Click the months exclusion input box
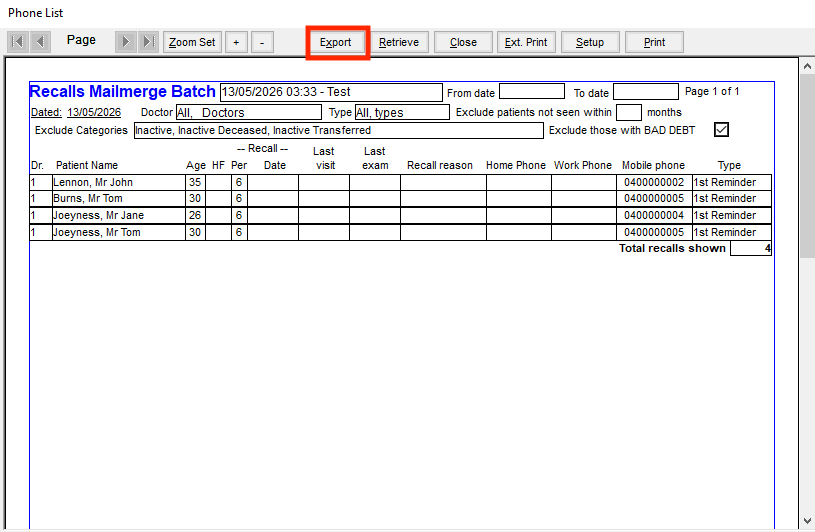Viewport: 815px width, 532px height. coord(628,112)
